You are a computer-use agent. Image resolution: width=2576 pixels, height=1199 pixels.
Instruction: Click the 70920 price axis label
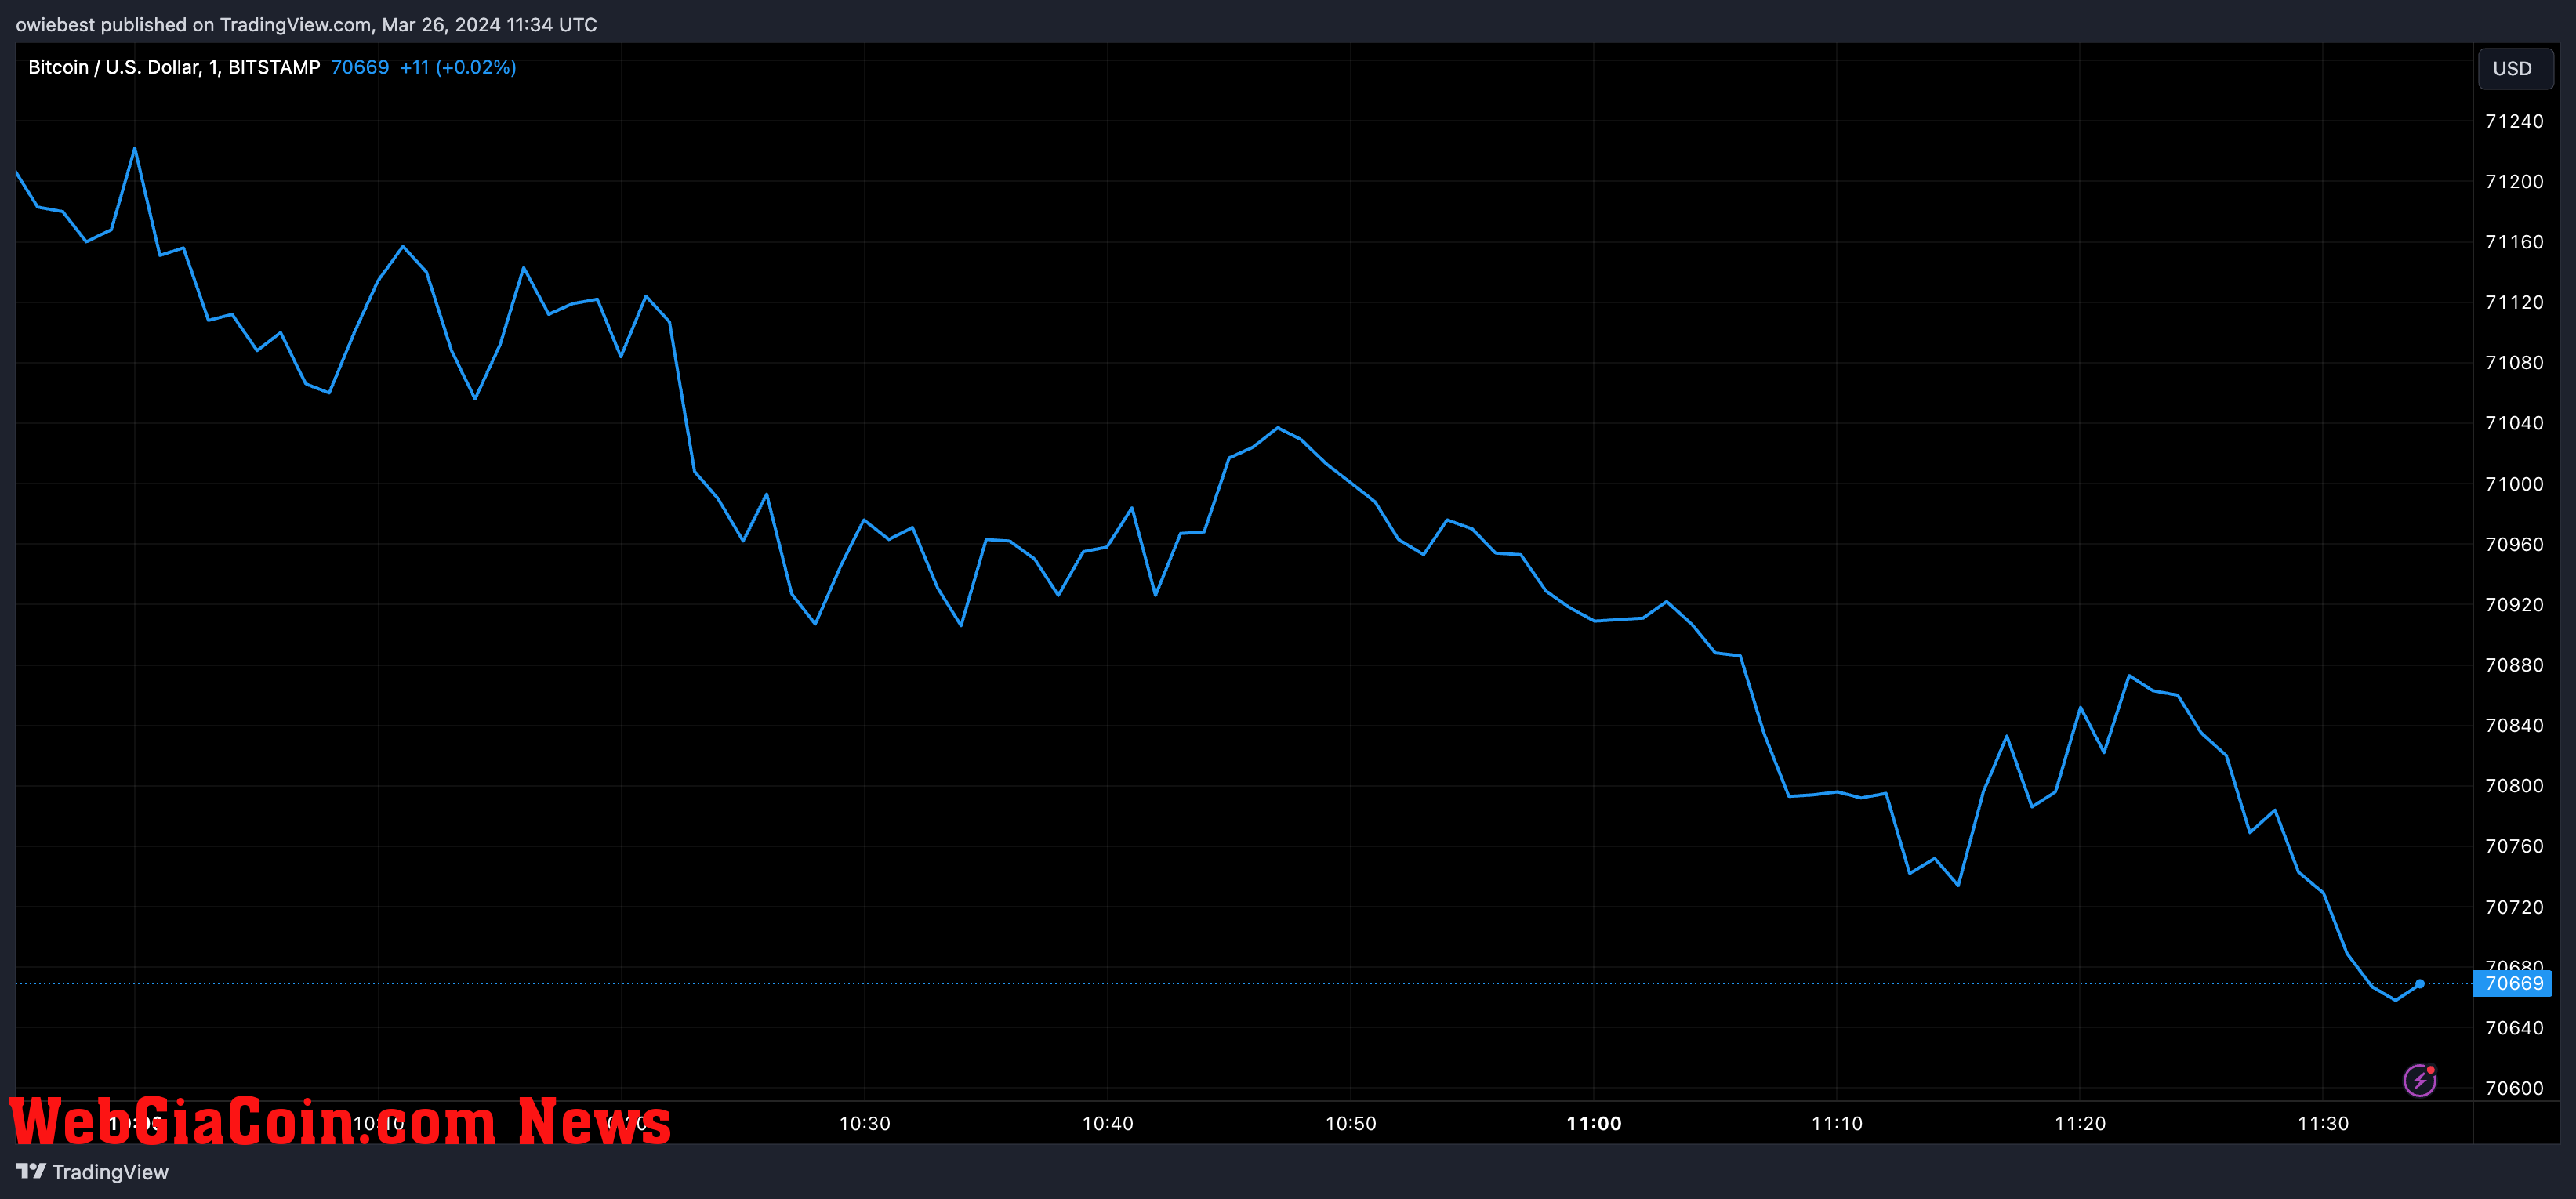pos(2514,605)
